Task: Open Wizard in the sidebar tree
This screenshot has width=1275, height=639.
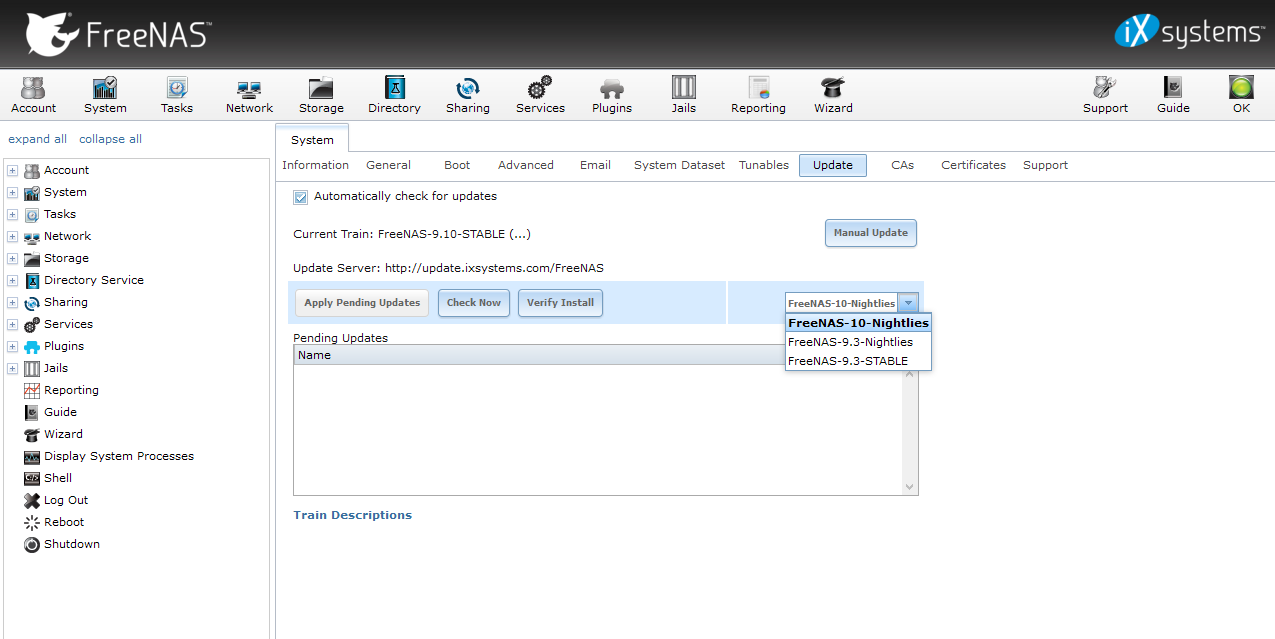Action: [63, 434]
